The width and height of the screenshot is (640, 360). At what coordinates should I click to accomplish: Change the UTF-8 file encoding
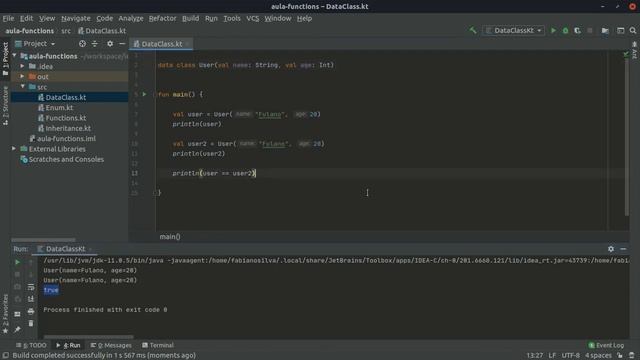[x=570, y=356]
